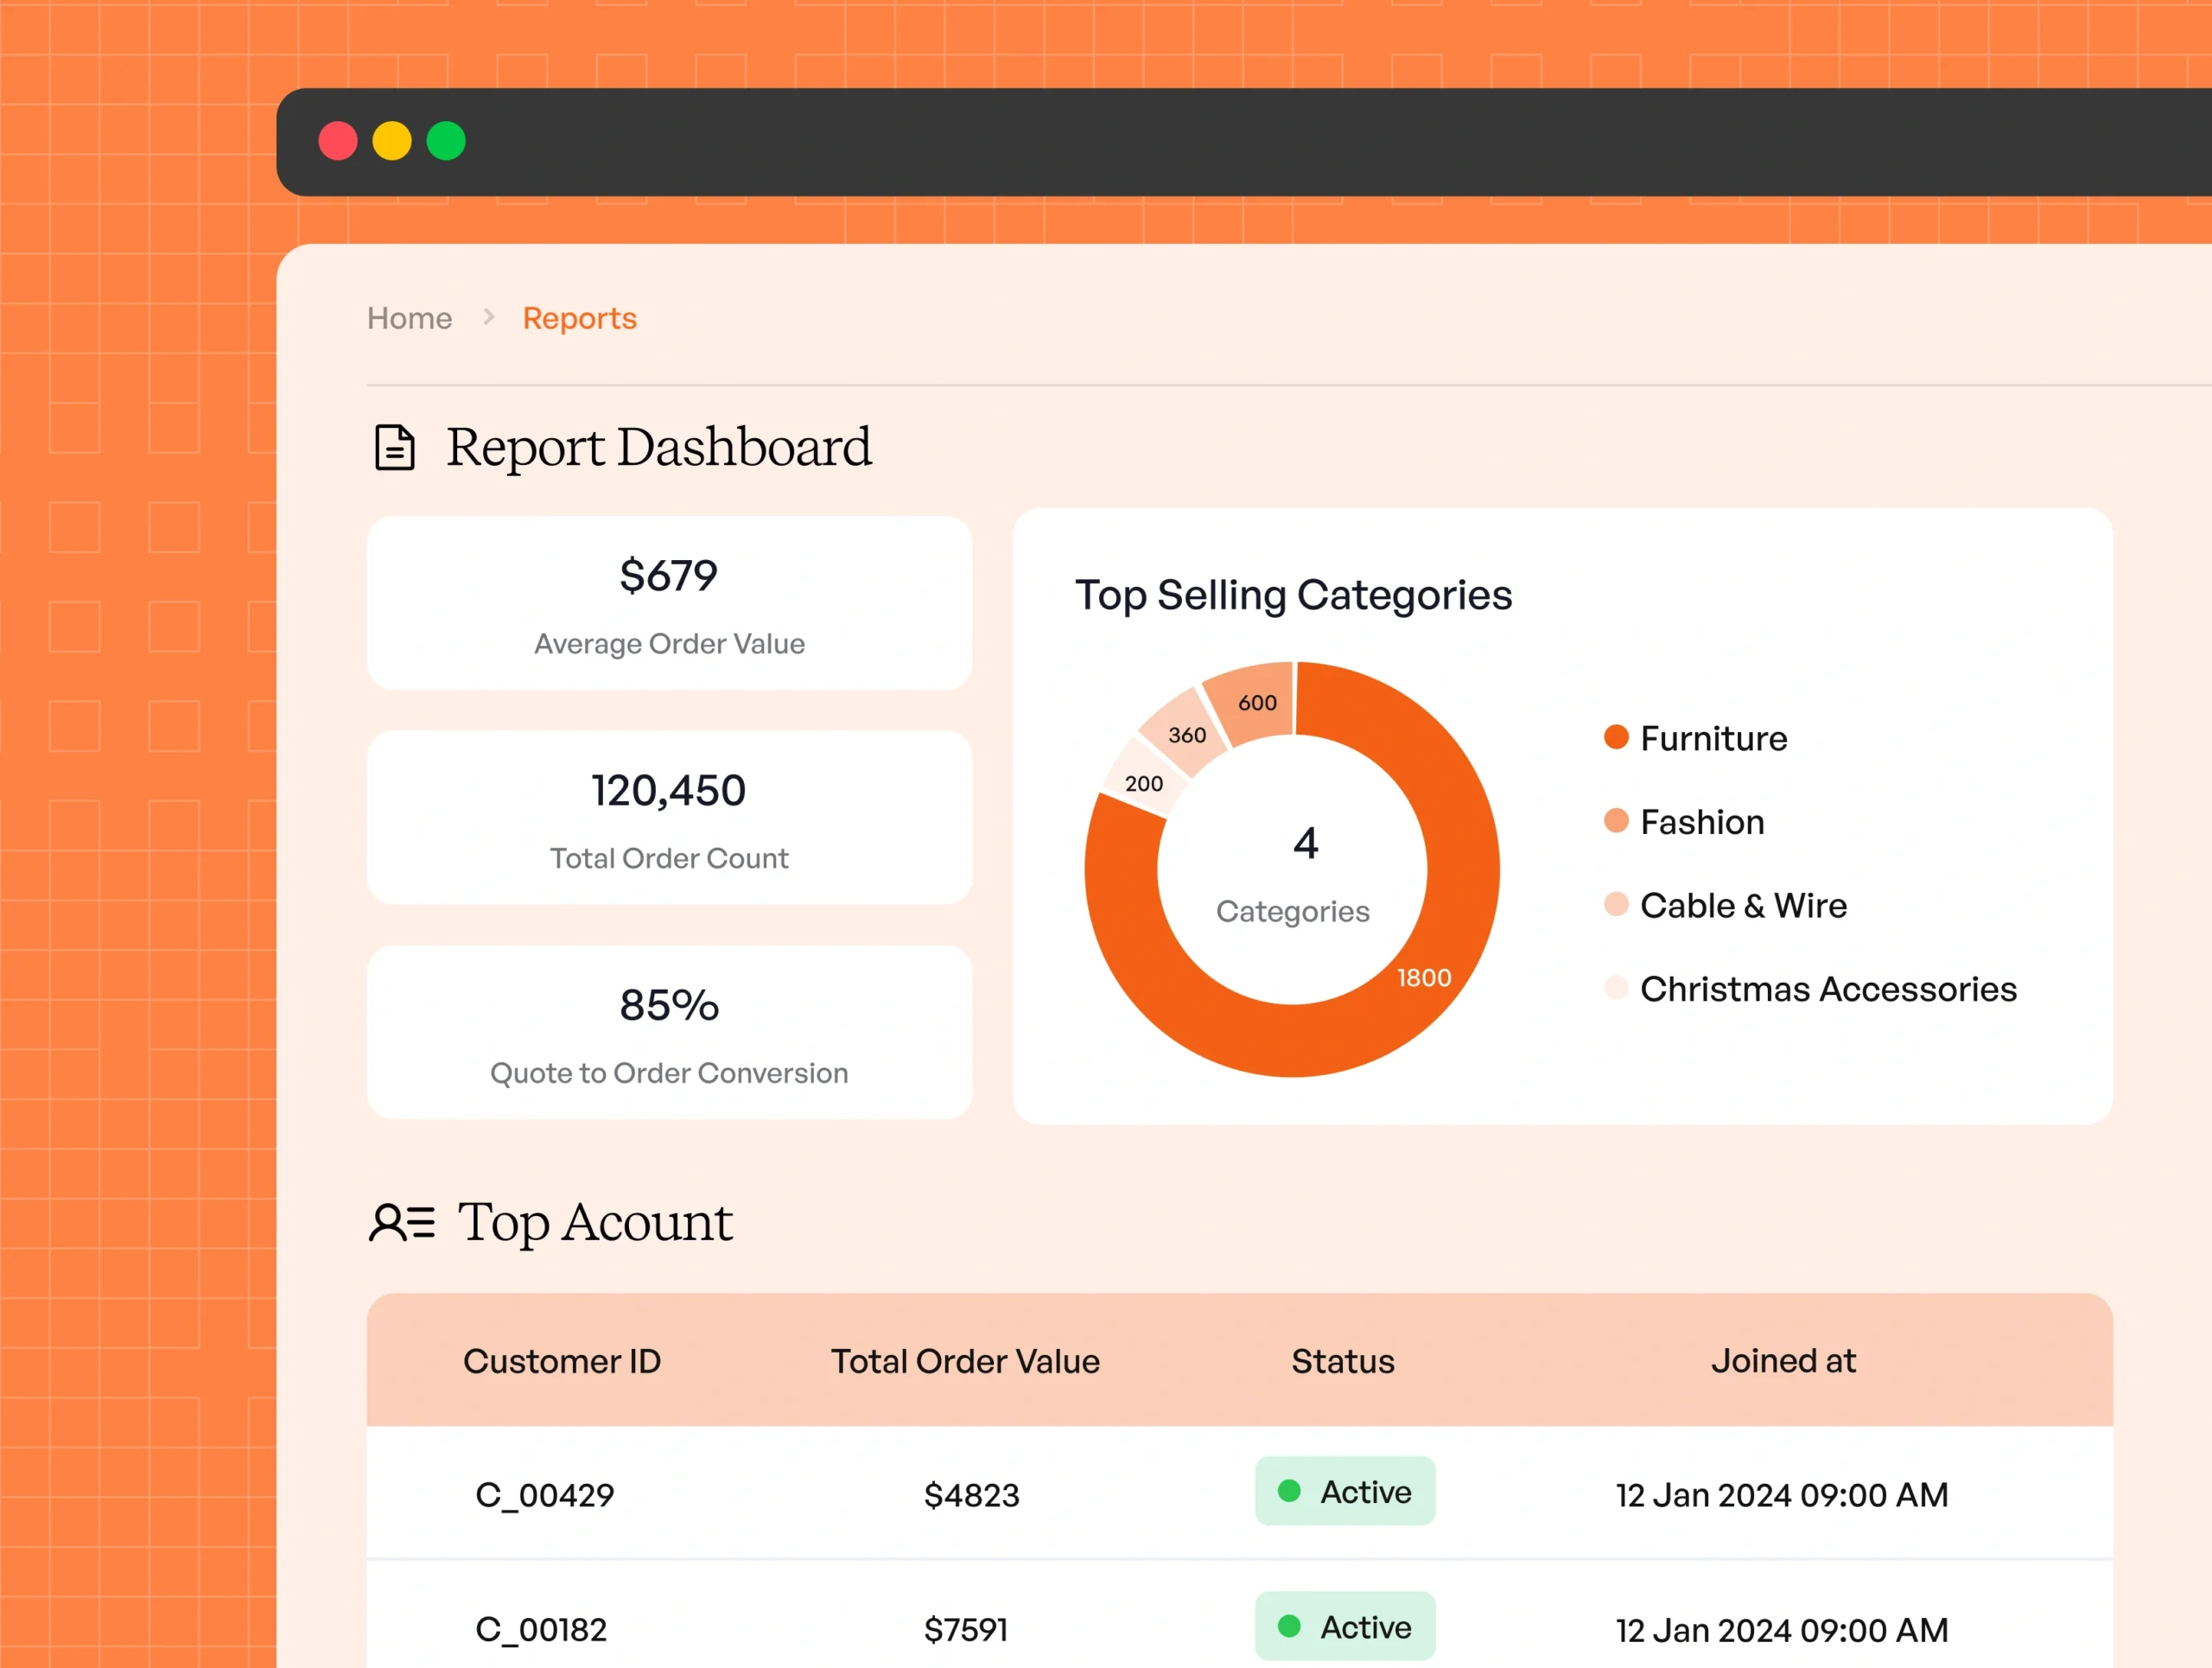Go to Home in breadcrumb
The height and width of the screenshot is (1668, 2212).
pyautogui.click(x=409, y=318)
